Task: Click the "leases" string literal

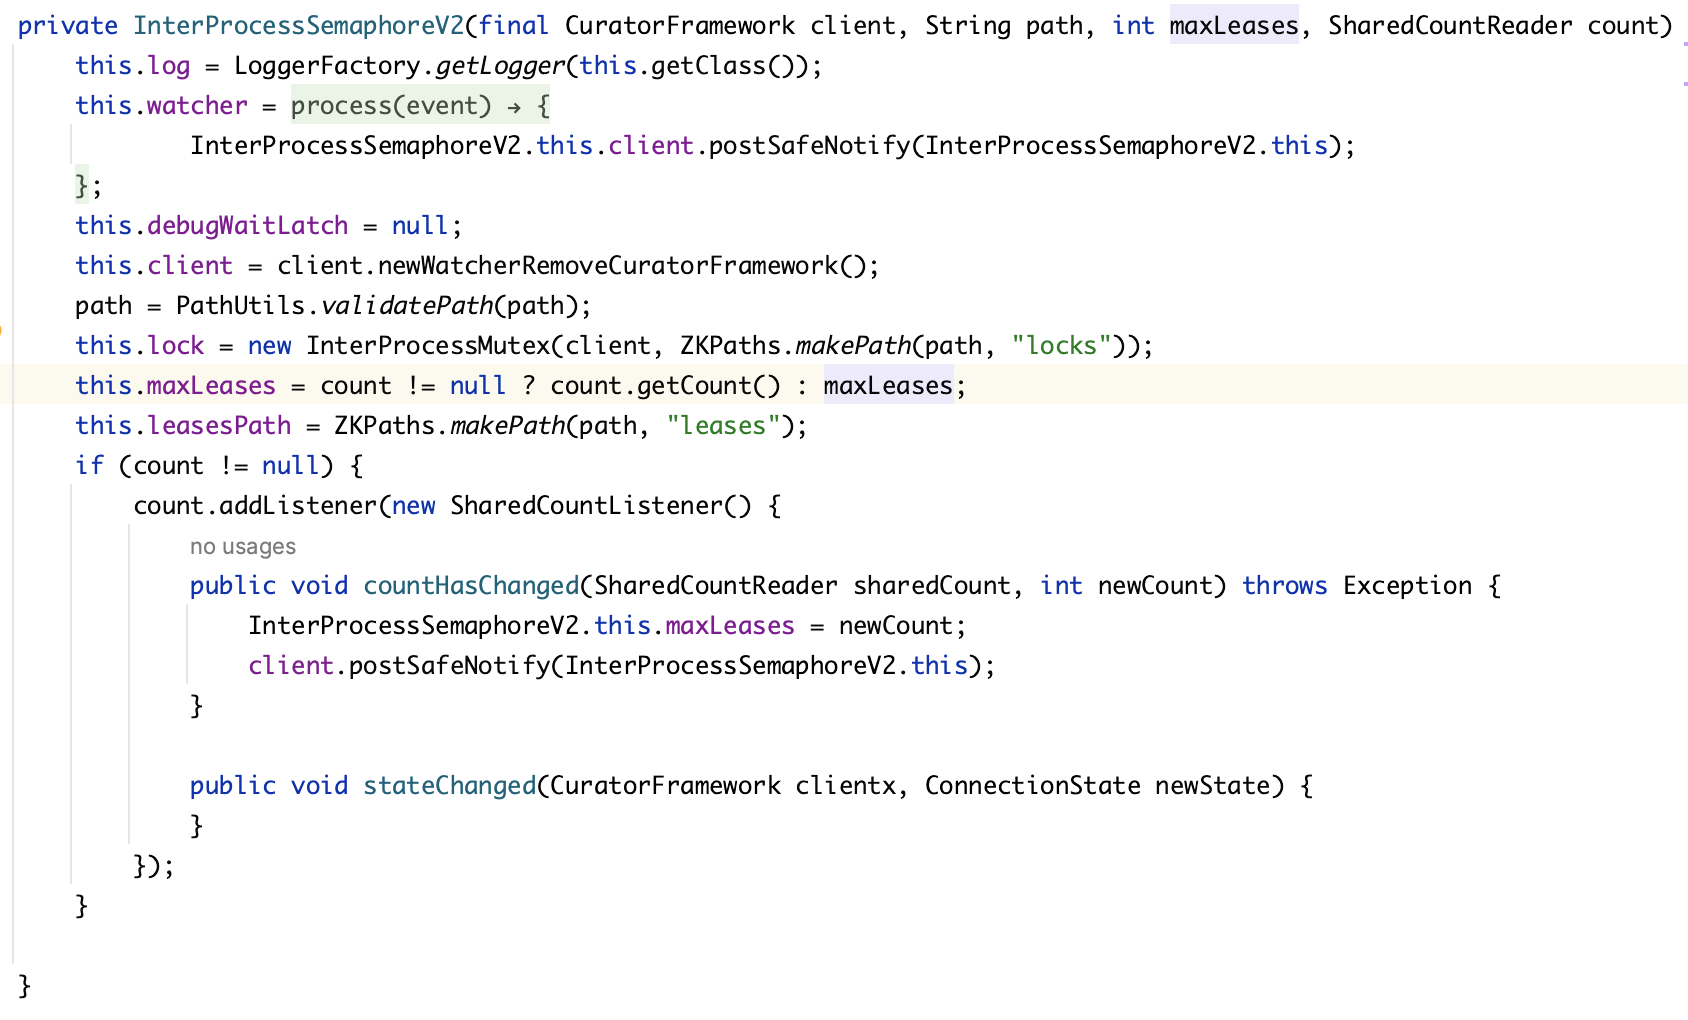Action: [x=723, y=425]
